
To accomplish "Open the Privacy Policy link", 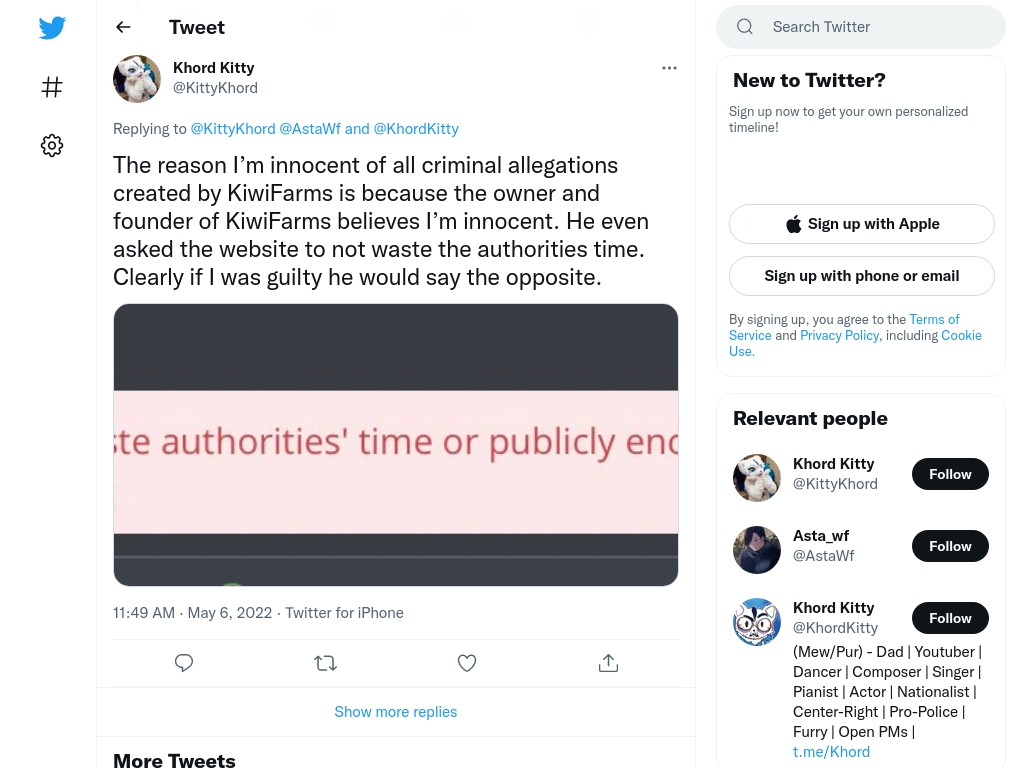I will coord(839,335).
